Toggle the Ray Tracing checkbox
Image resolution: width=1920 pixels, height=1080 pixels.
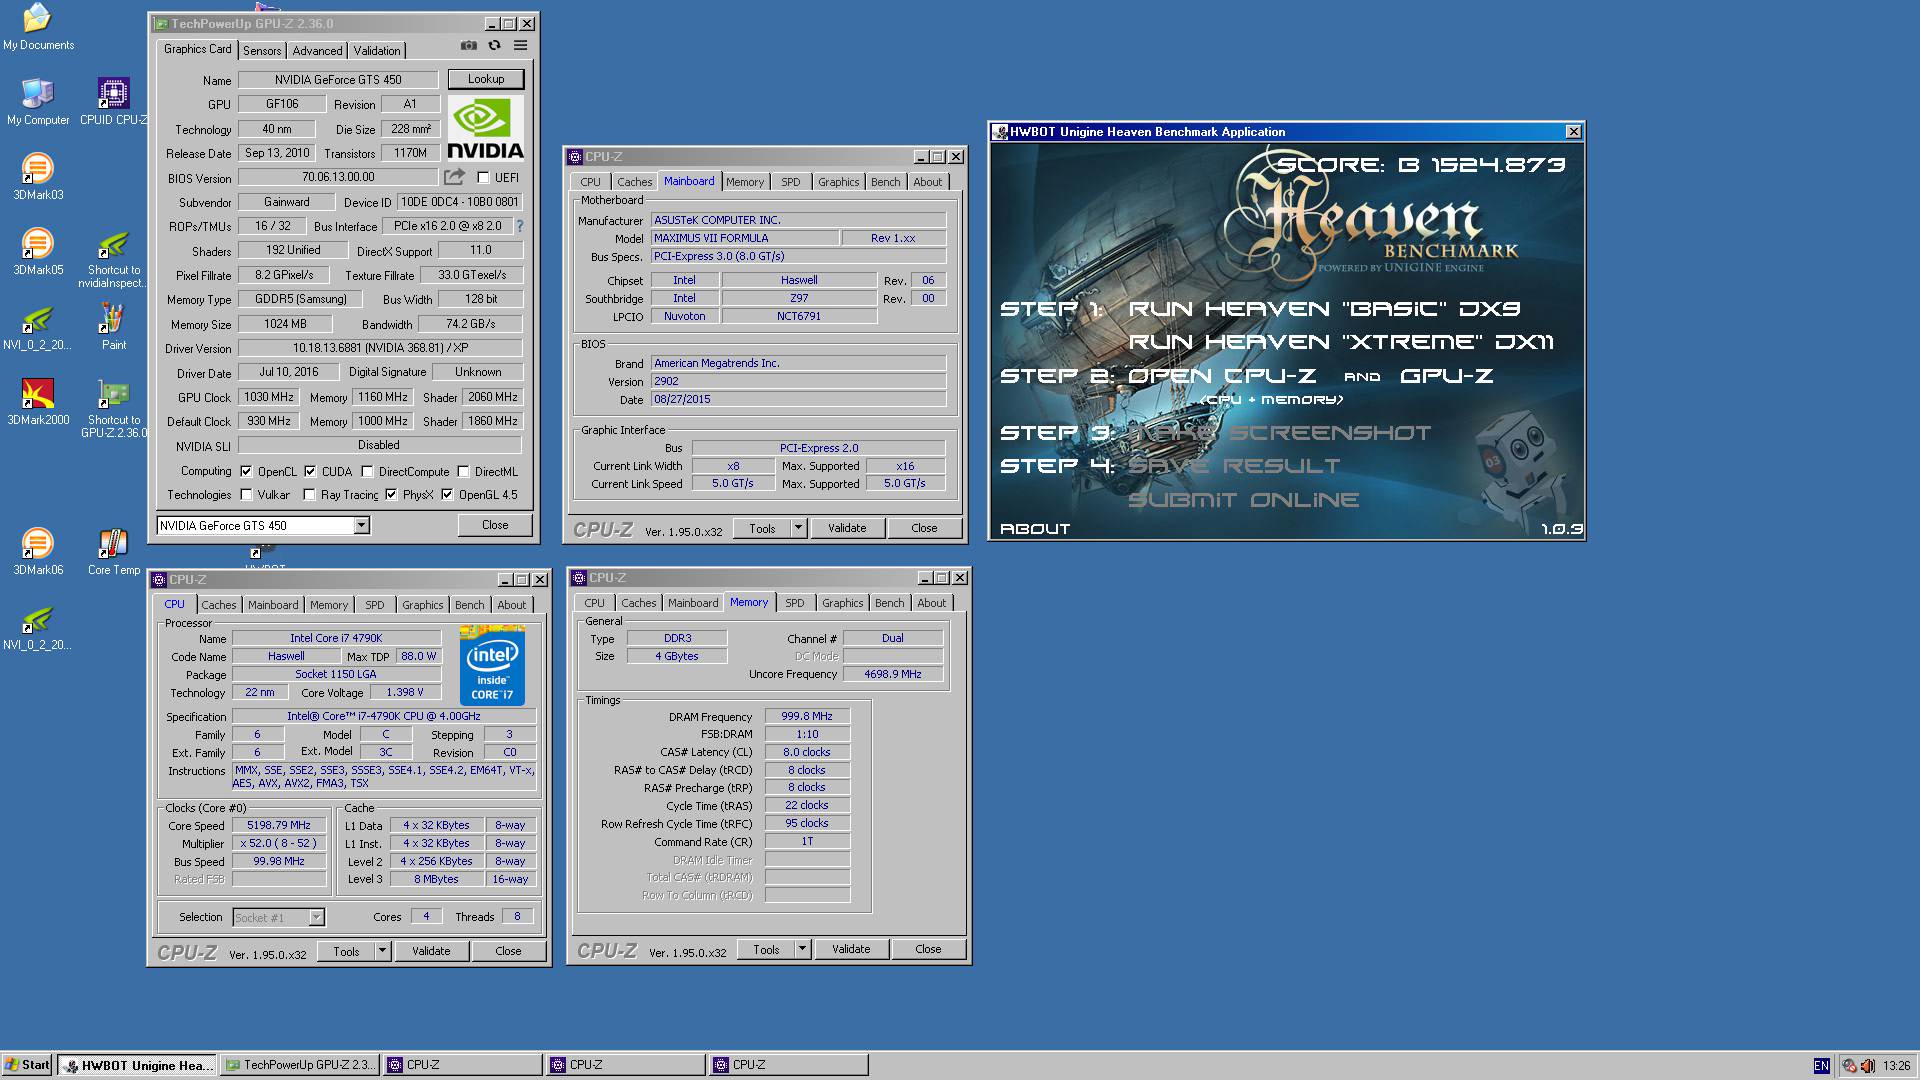coord(309,495)
